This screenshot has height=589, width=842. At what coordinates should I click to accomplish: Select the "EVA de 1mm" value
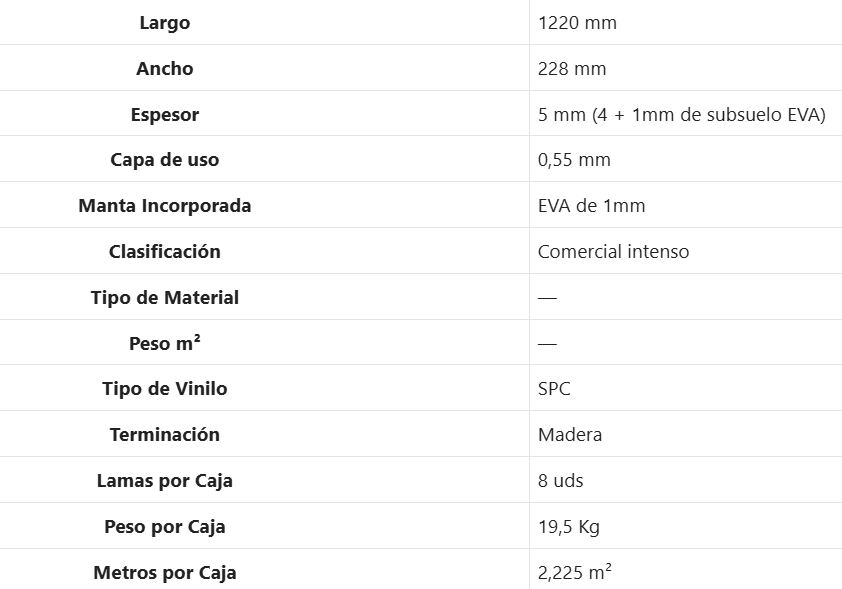click(x=591, y=206)
